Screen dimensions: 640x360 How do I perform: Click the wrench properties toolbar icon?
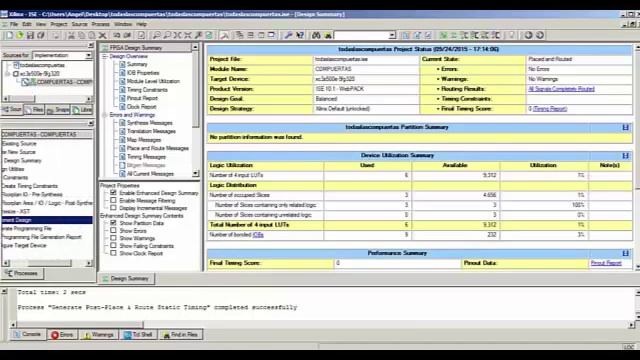(288, 36)
